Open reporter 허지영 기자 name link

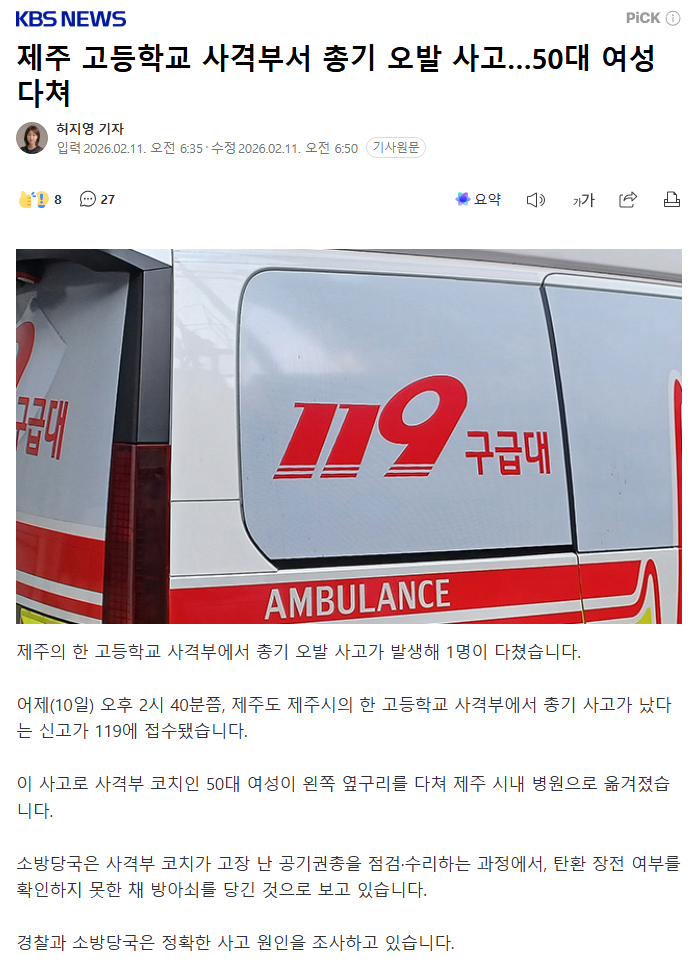tap(90, 129)
